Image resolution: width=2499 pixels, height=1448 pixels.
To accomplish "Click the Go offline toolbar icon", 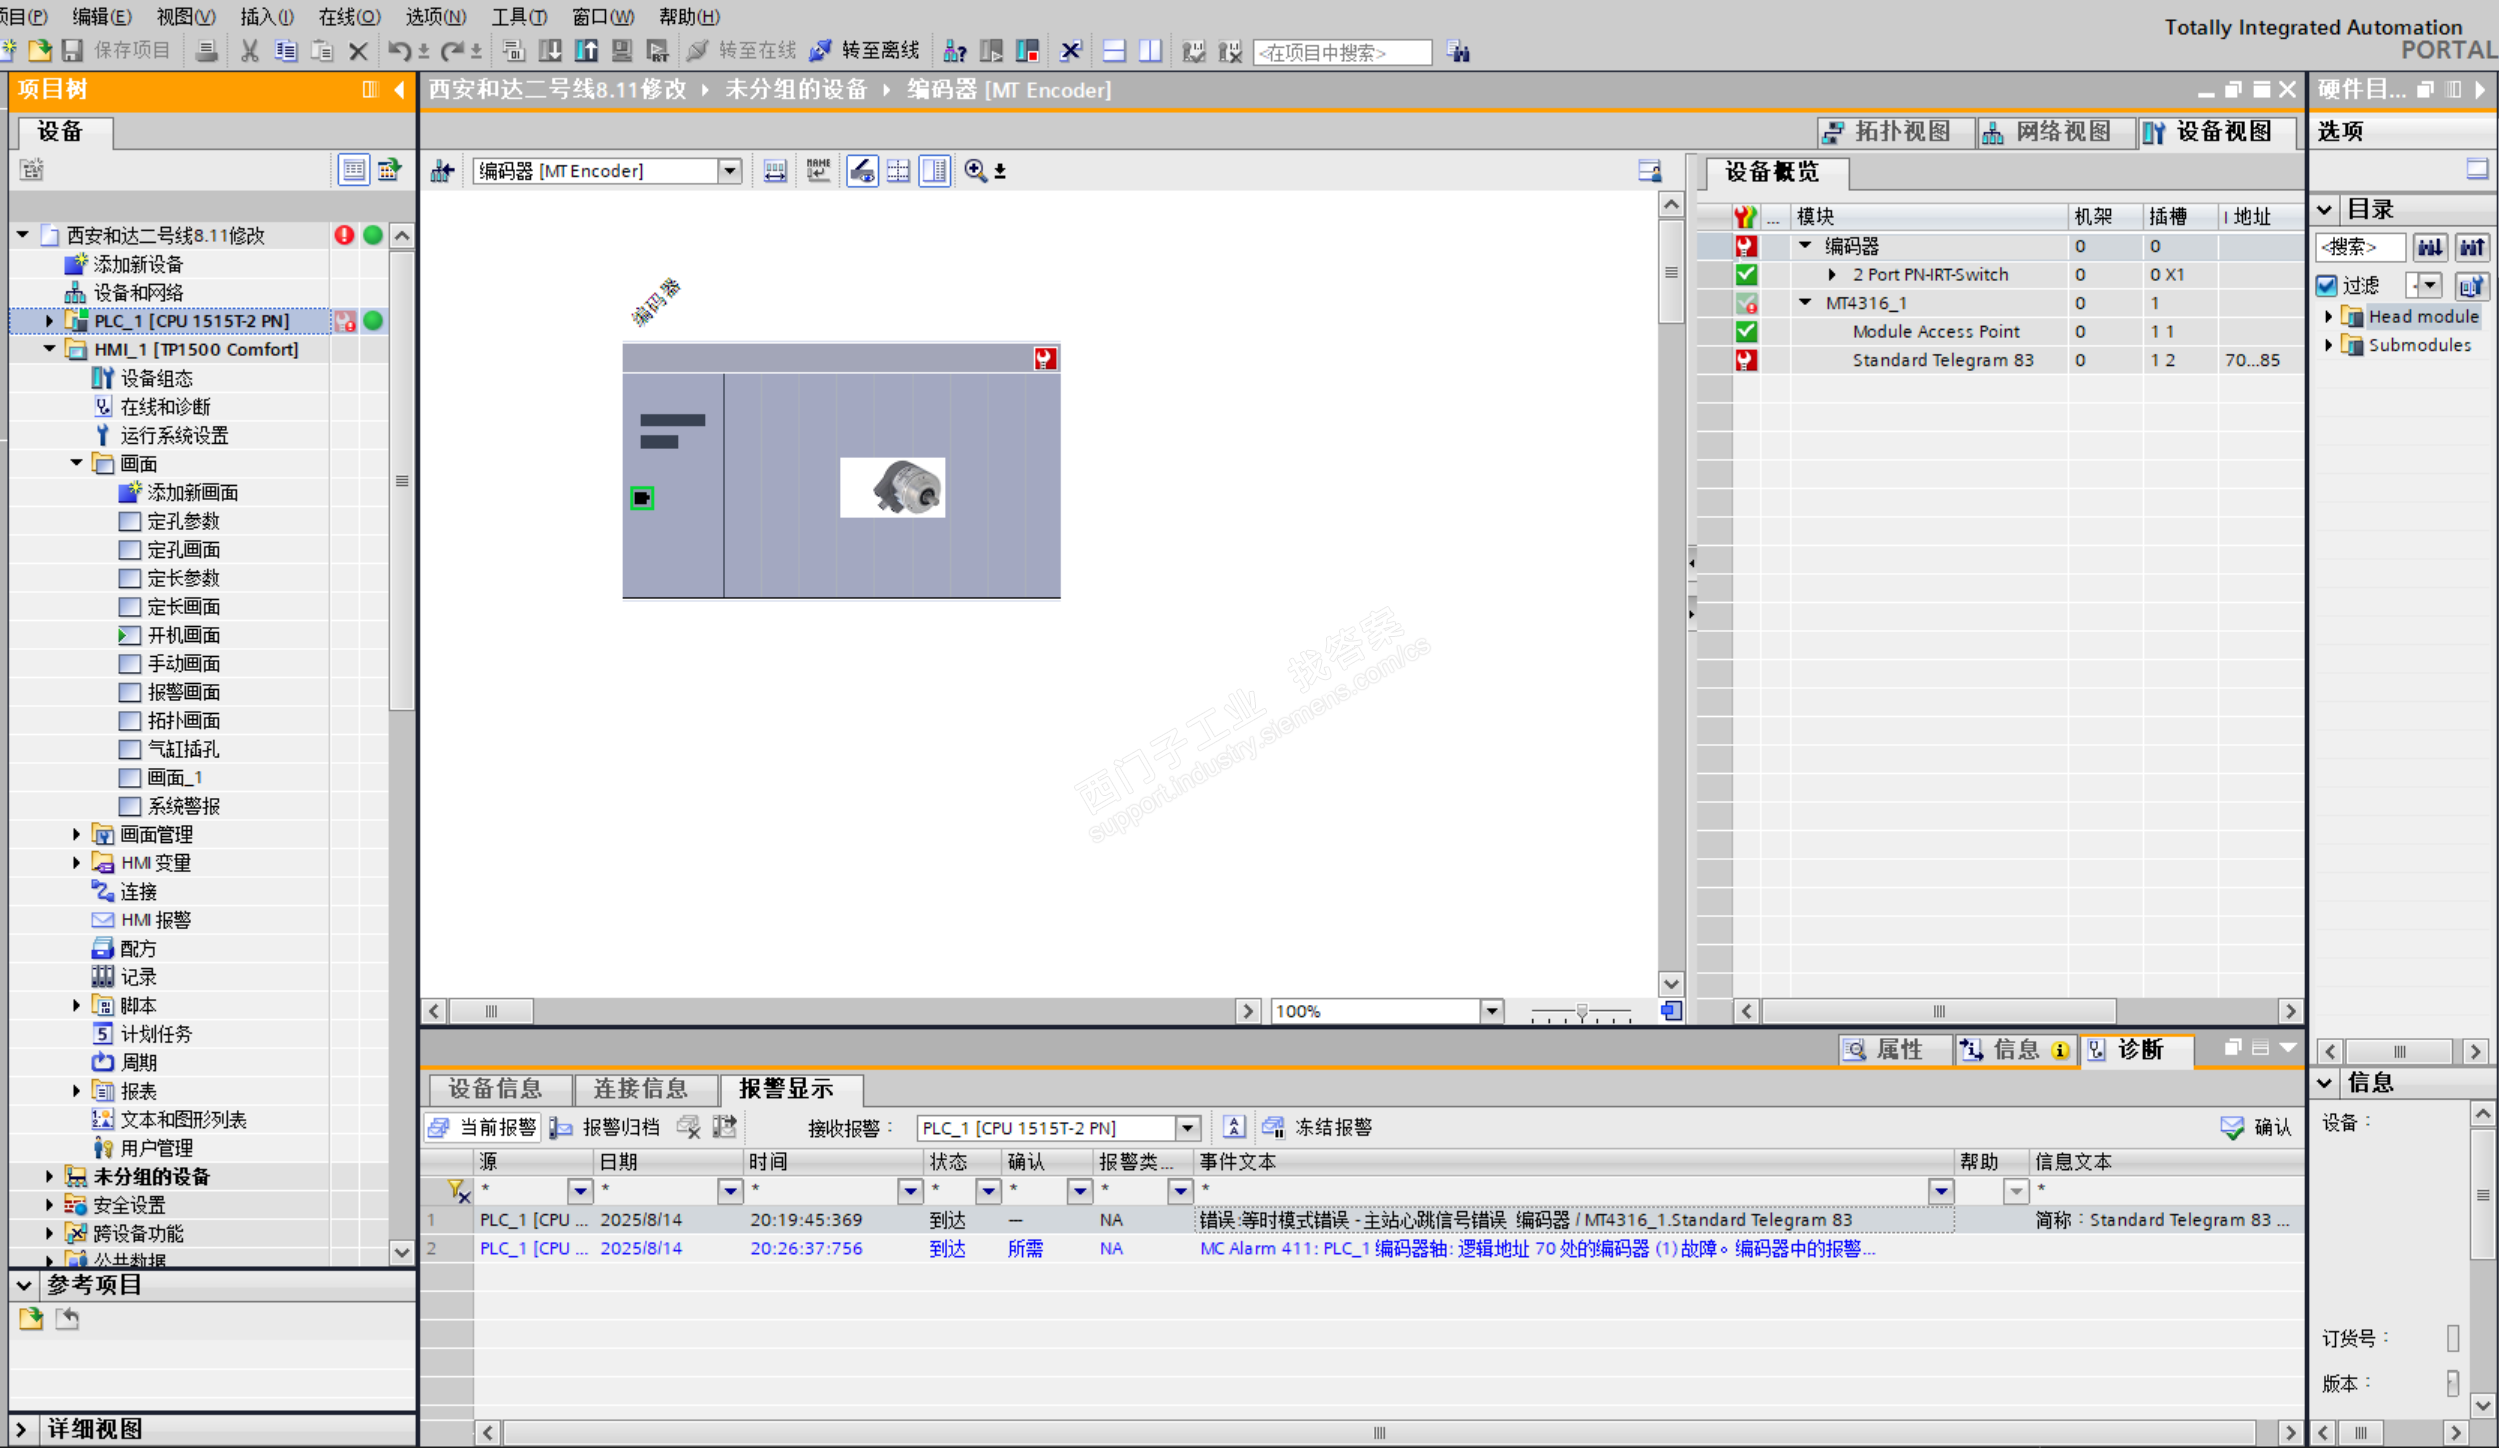I will 821,51.
